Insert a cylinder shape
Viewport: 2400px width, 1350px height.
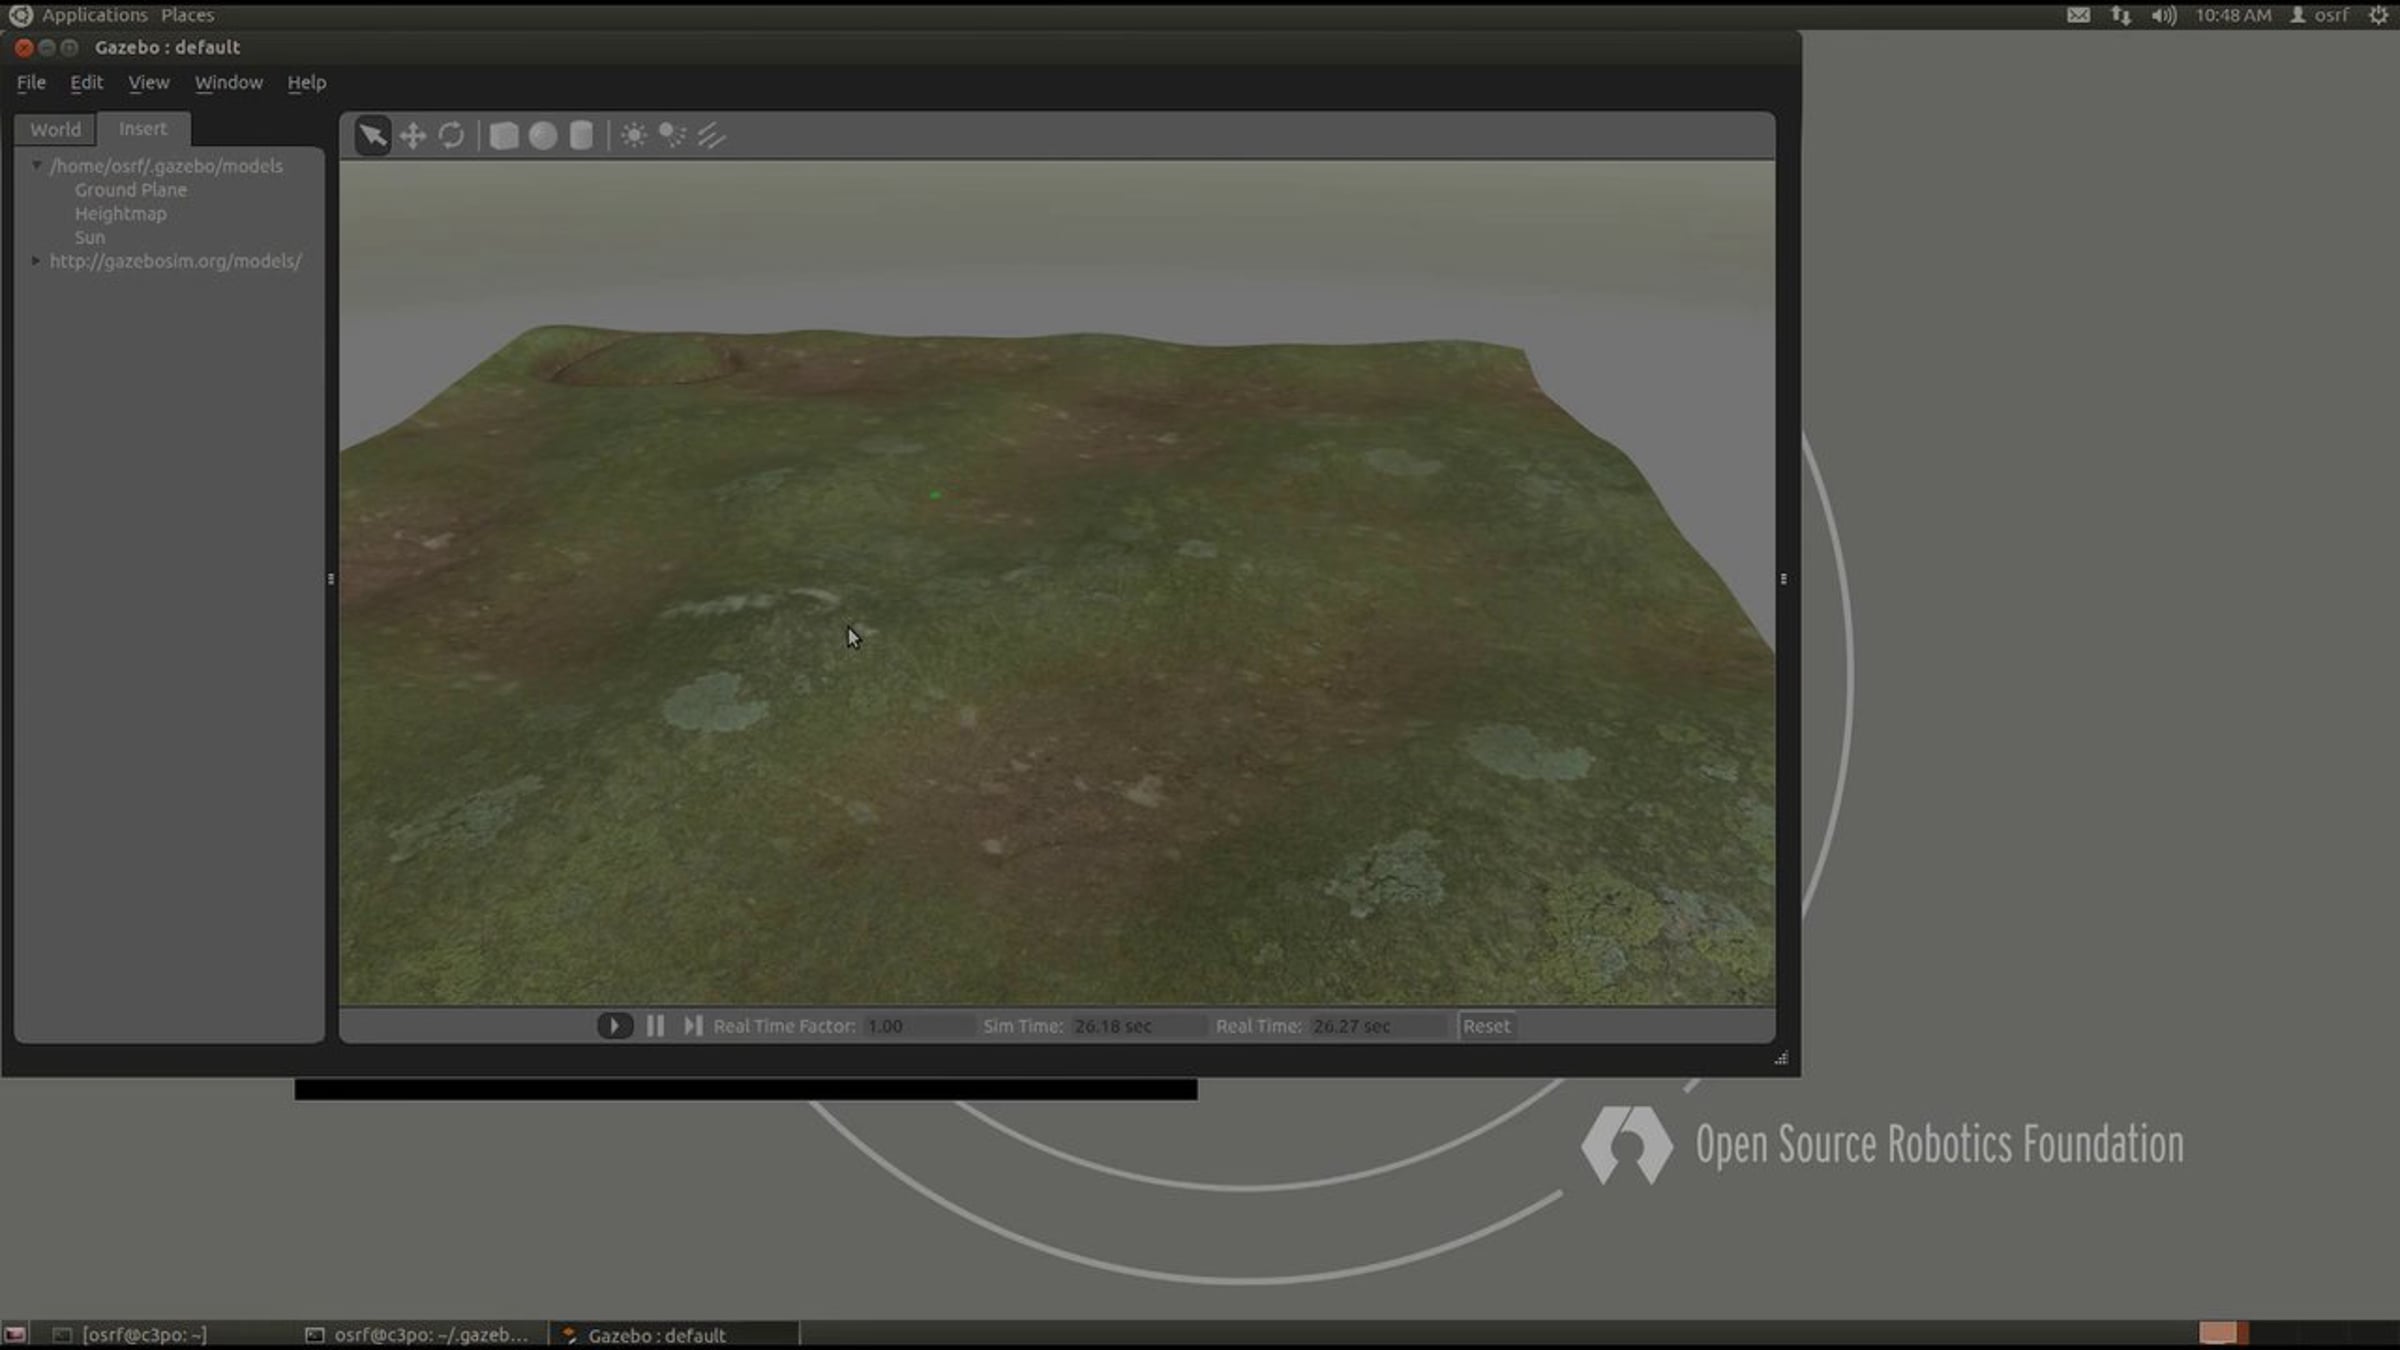pos(581,135)
